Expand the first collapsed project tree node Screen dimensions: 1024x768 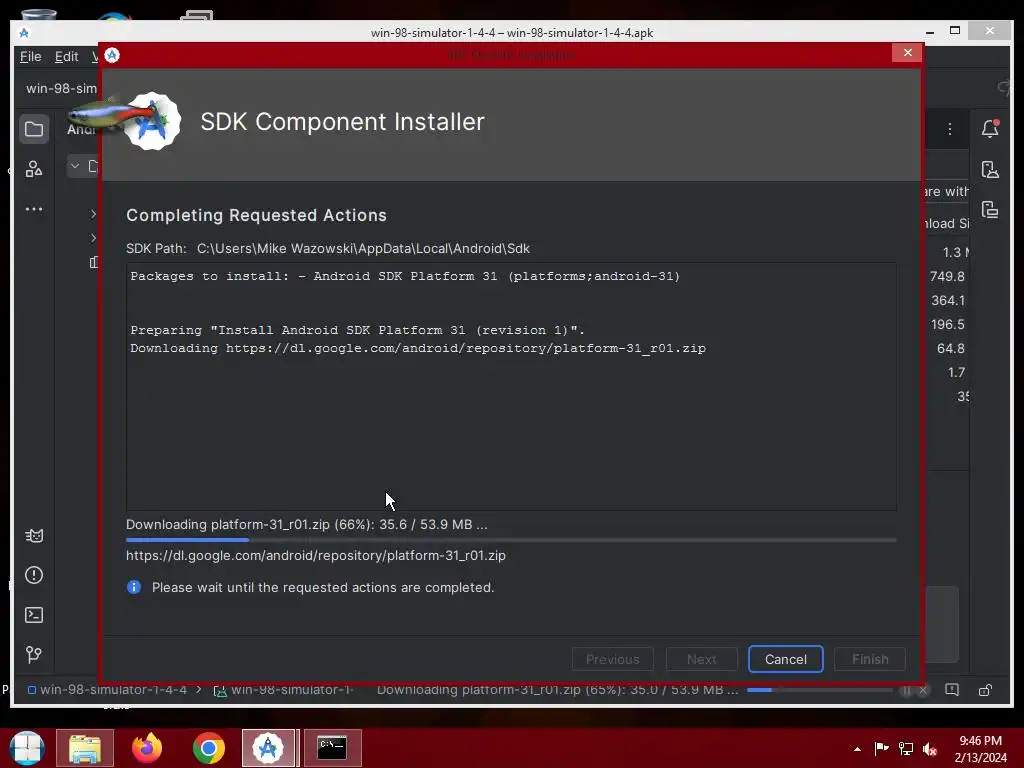93,214
